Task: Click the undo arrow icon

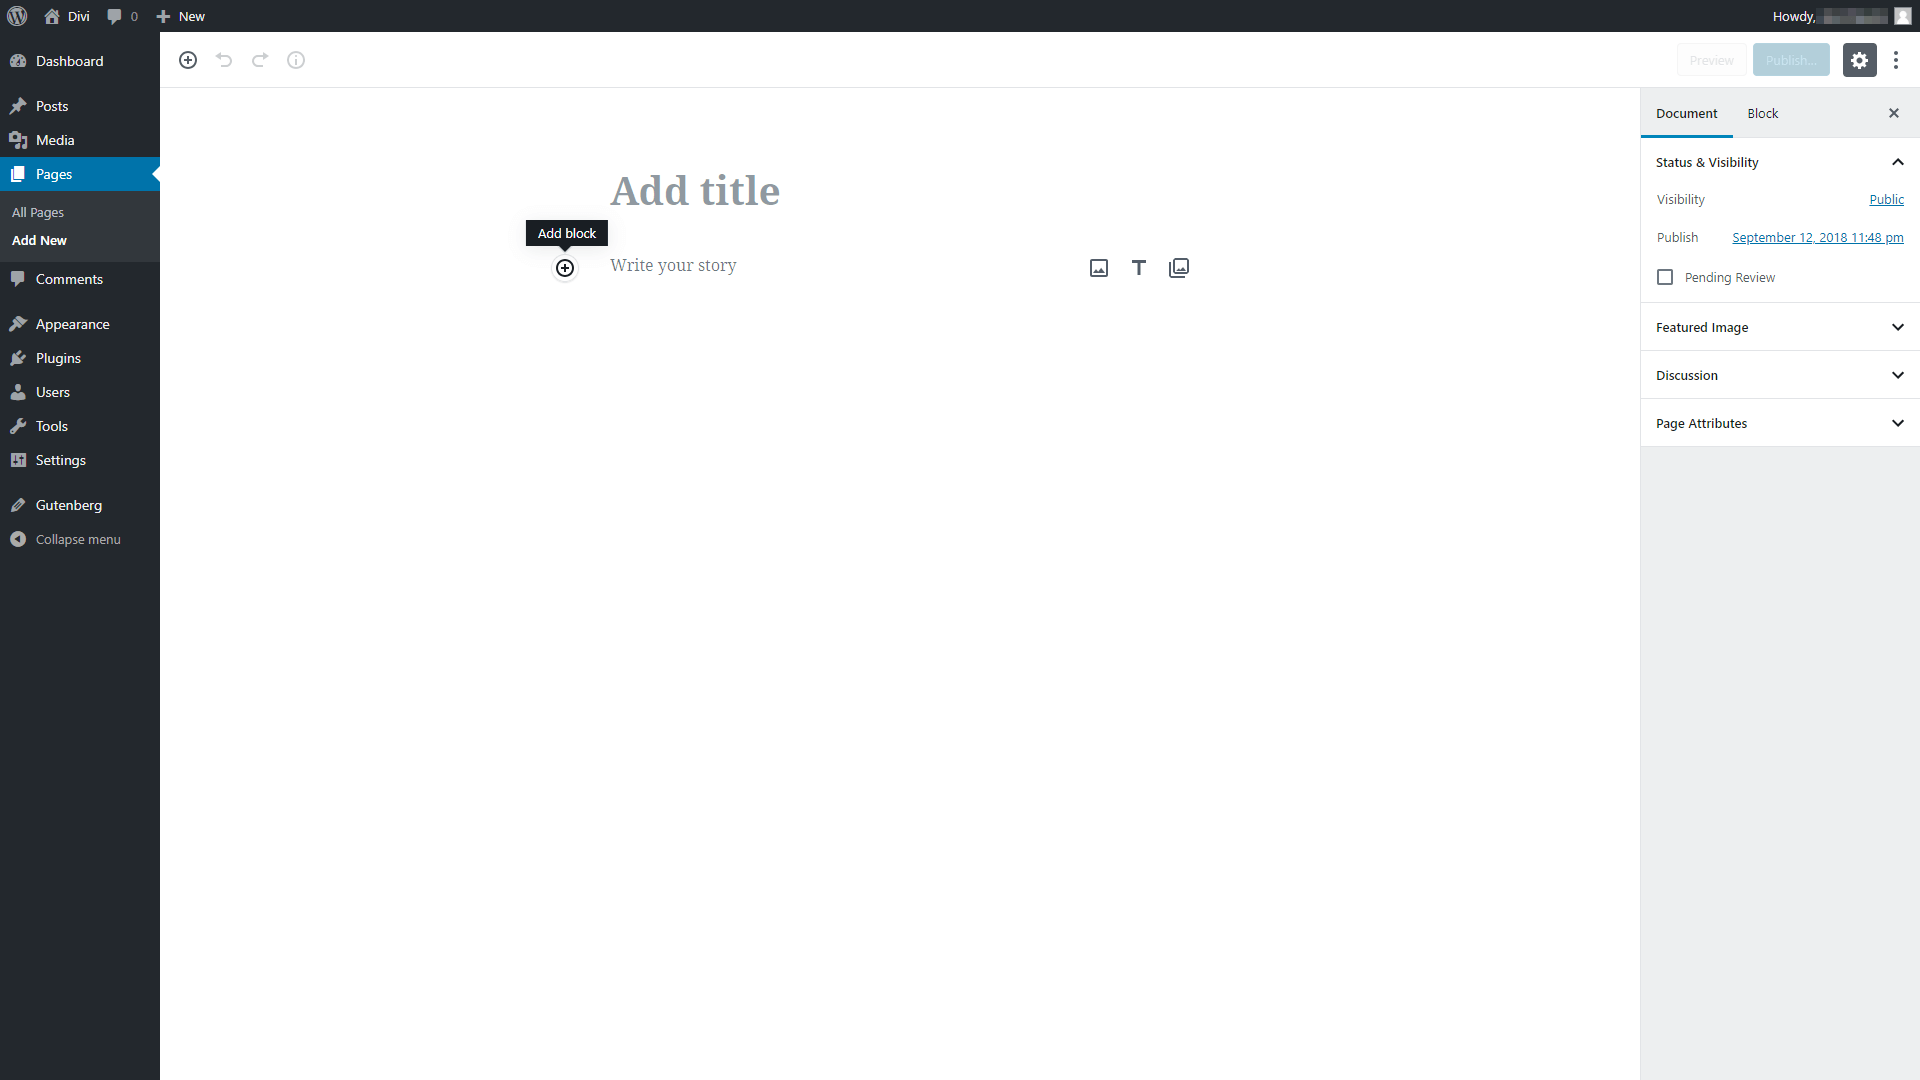Action: click(x=225, y=59)
